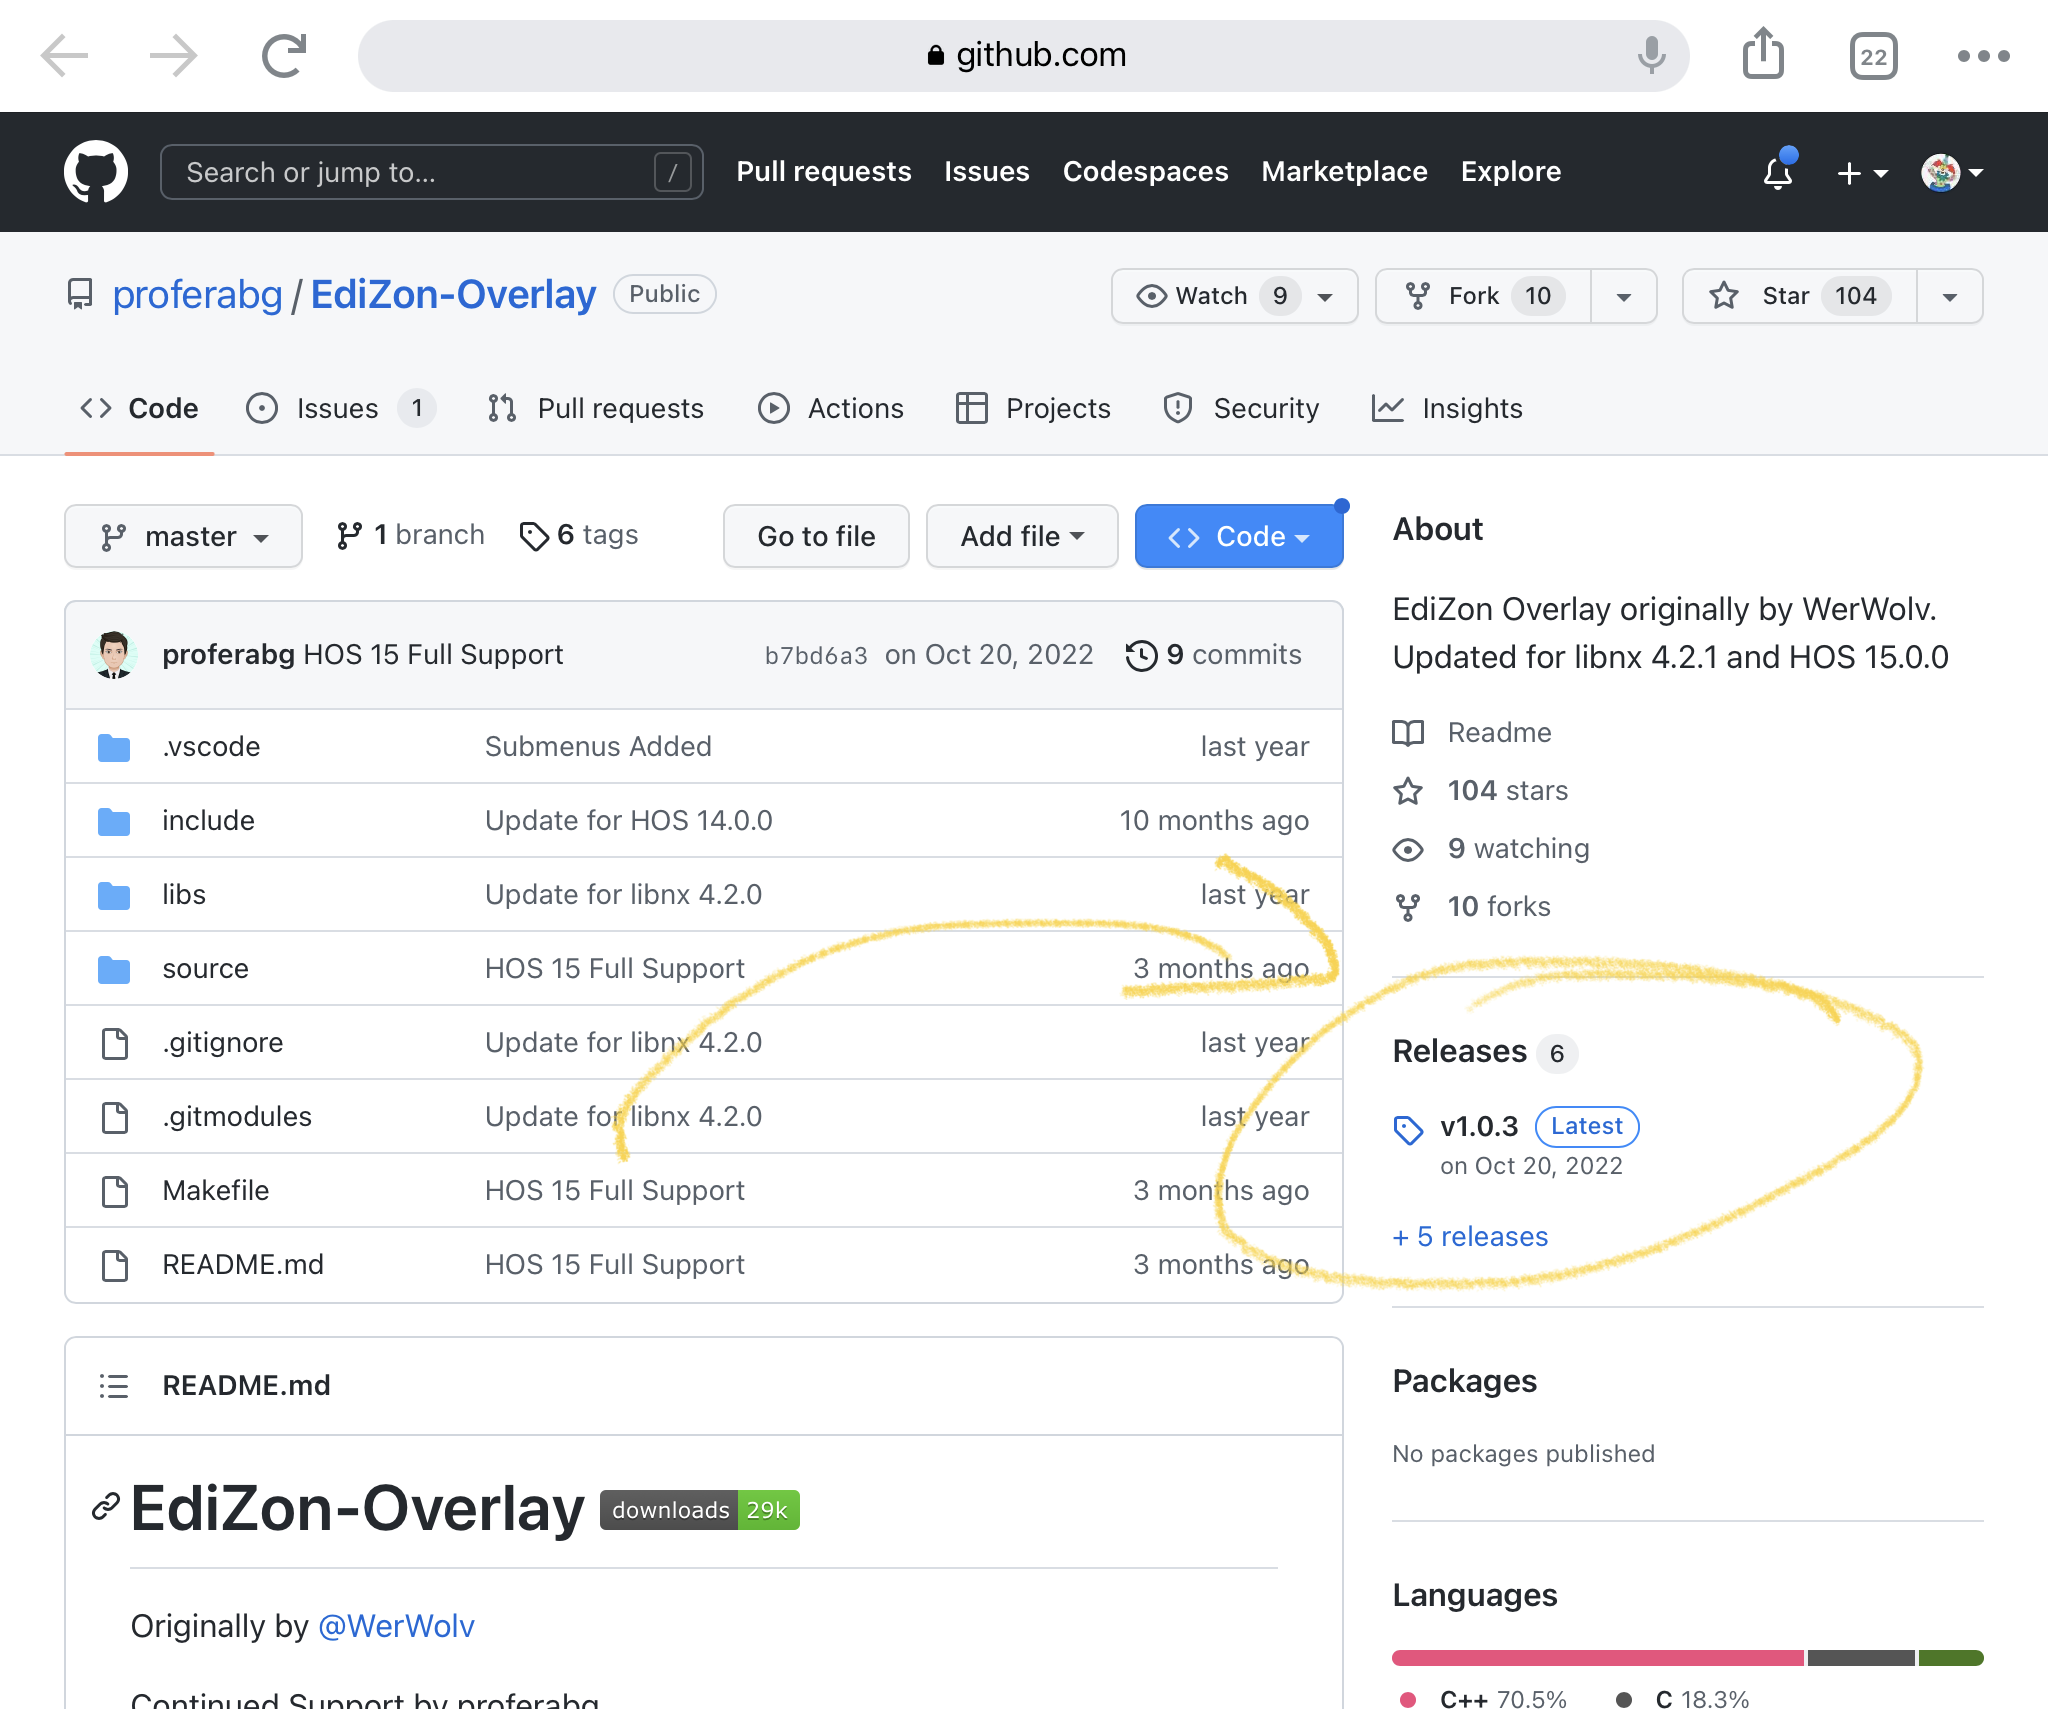2048x1709 pixels.
Task: Expand the Watch notifications dropdown
Action: click(1234, 296)
